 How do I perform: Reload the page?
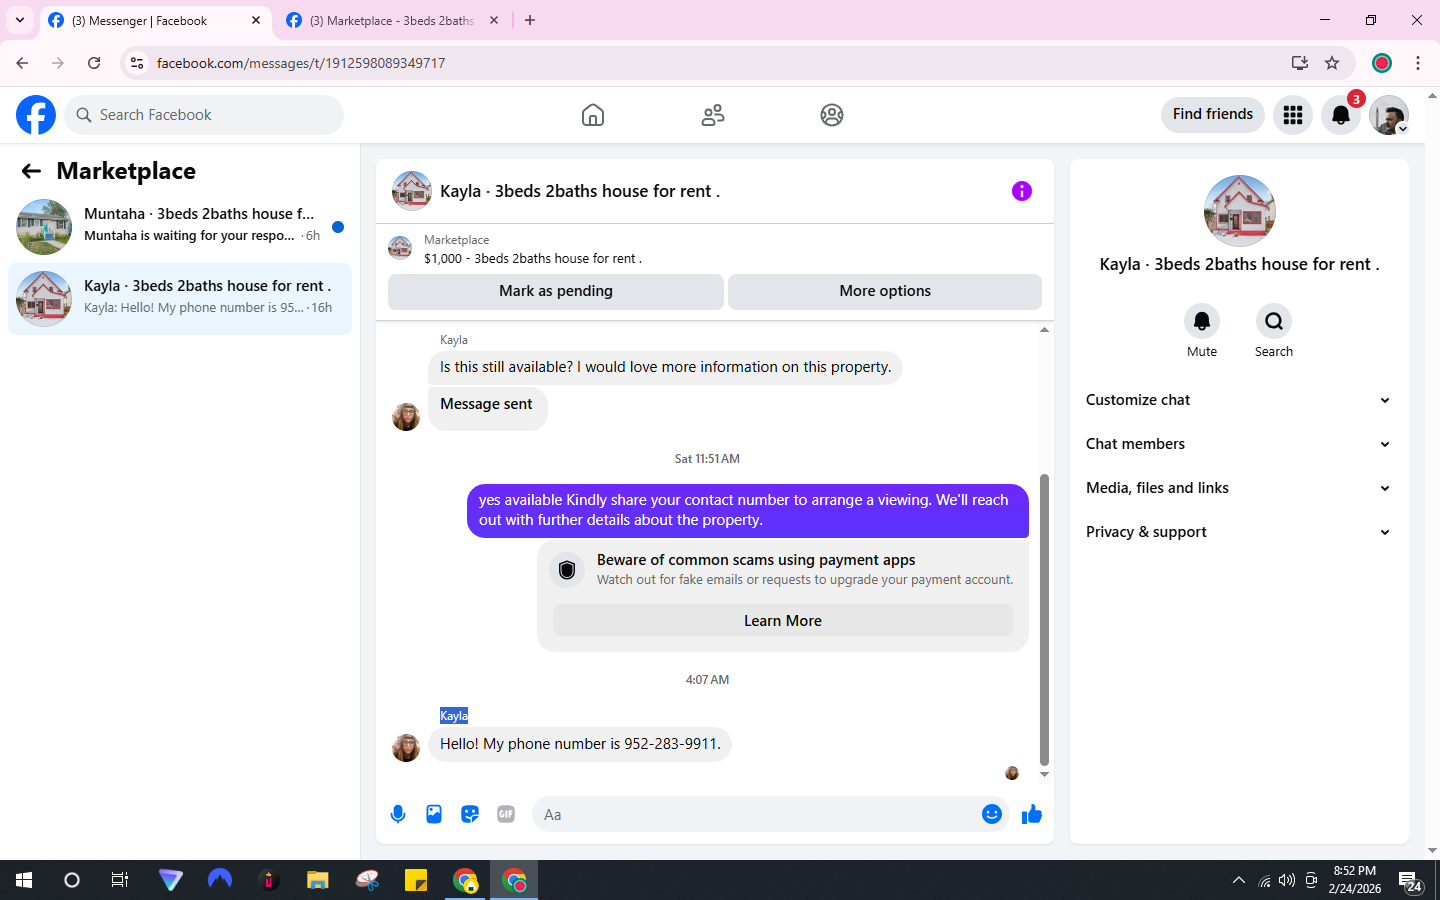point(94,63)
